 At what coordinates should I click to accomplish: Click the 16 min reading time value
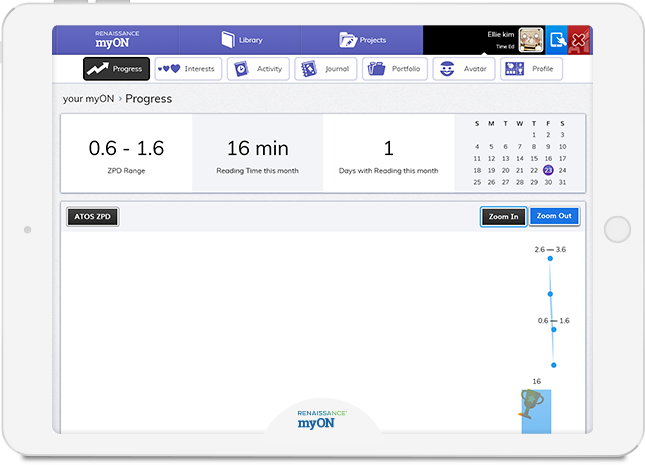coord(258,148)
